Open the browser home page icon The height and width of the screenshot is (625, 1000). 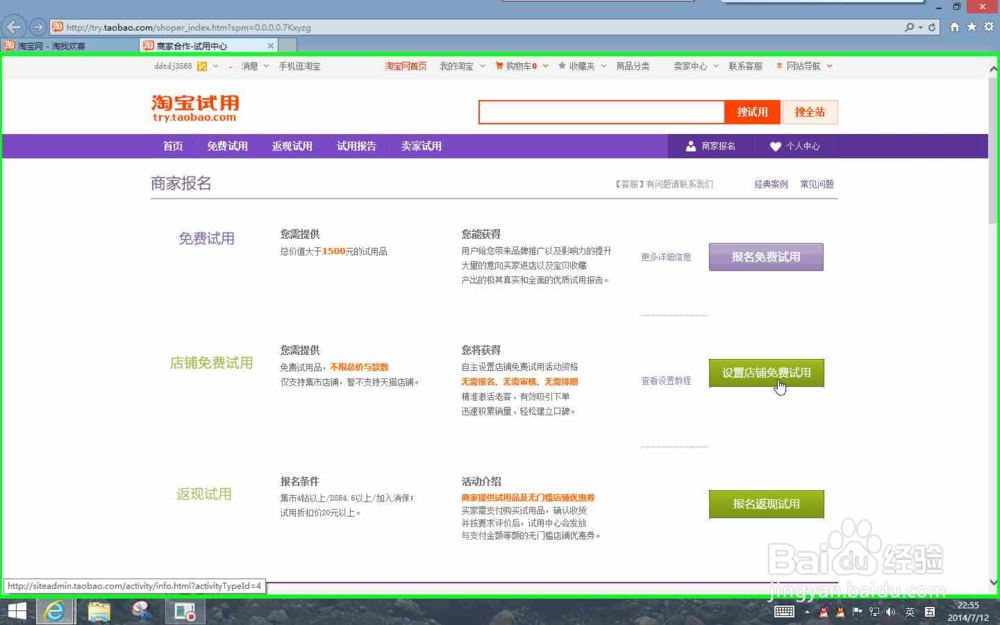pos(955,27)
